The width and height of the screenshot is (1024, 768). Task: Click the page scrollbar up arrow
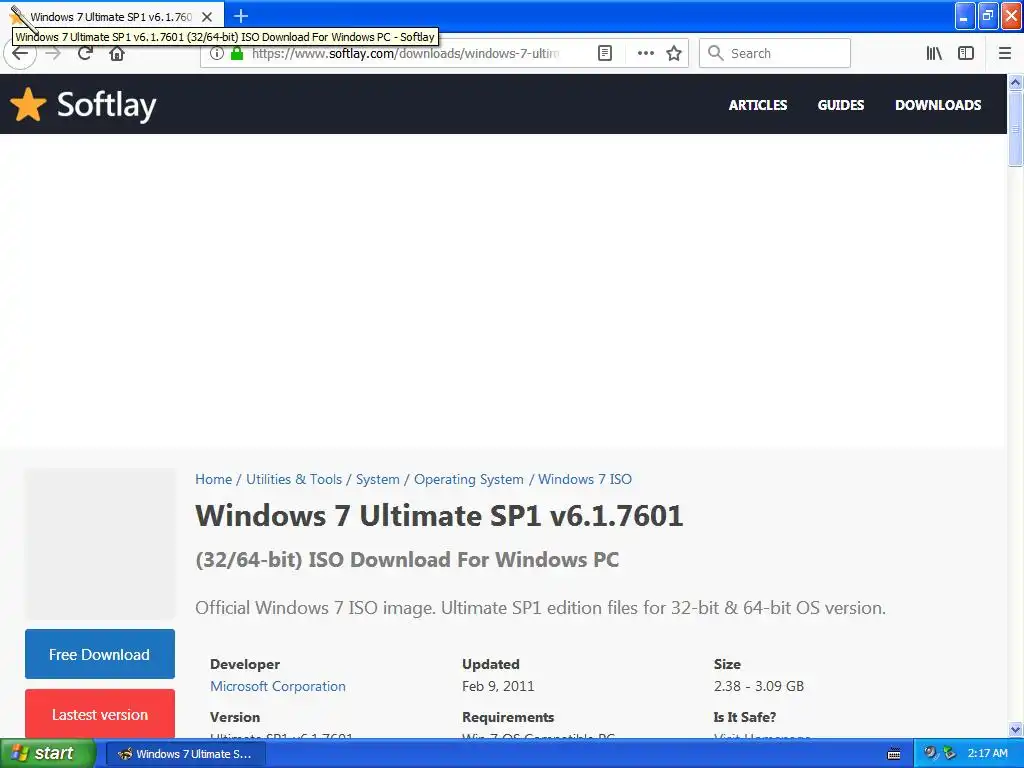tap(1015, 82)
